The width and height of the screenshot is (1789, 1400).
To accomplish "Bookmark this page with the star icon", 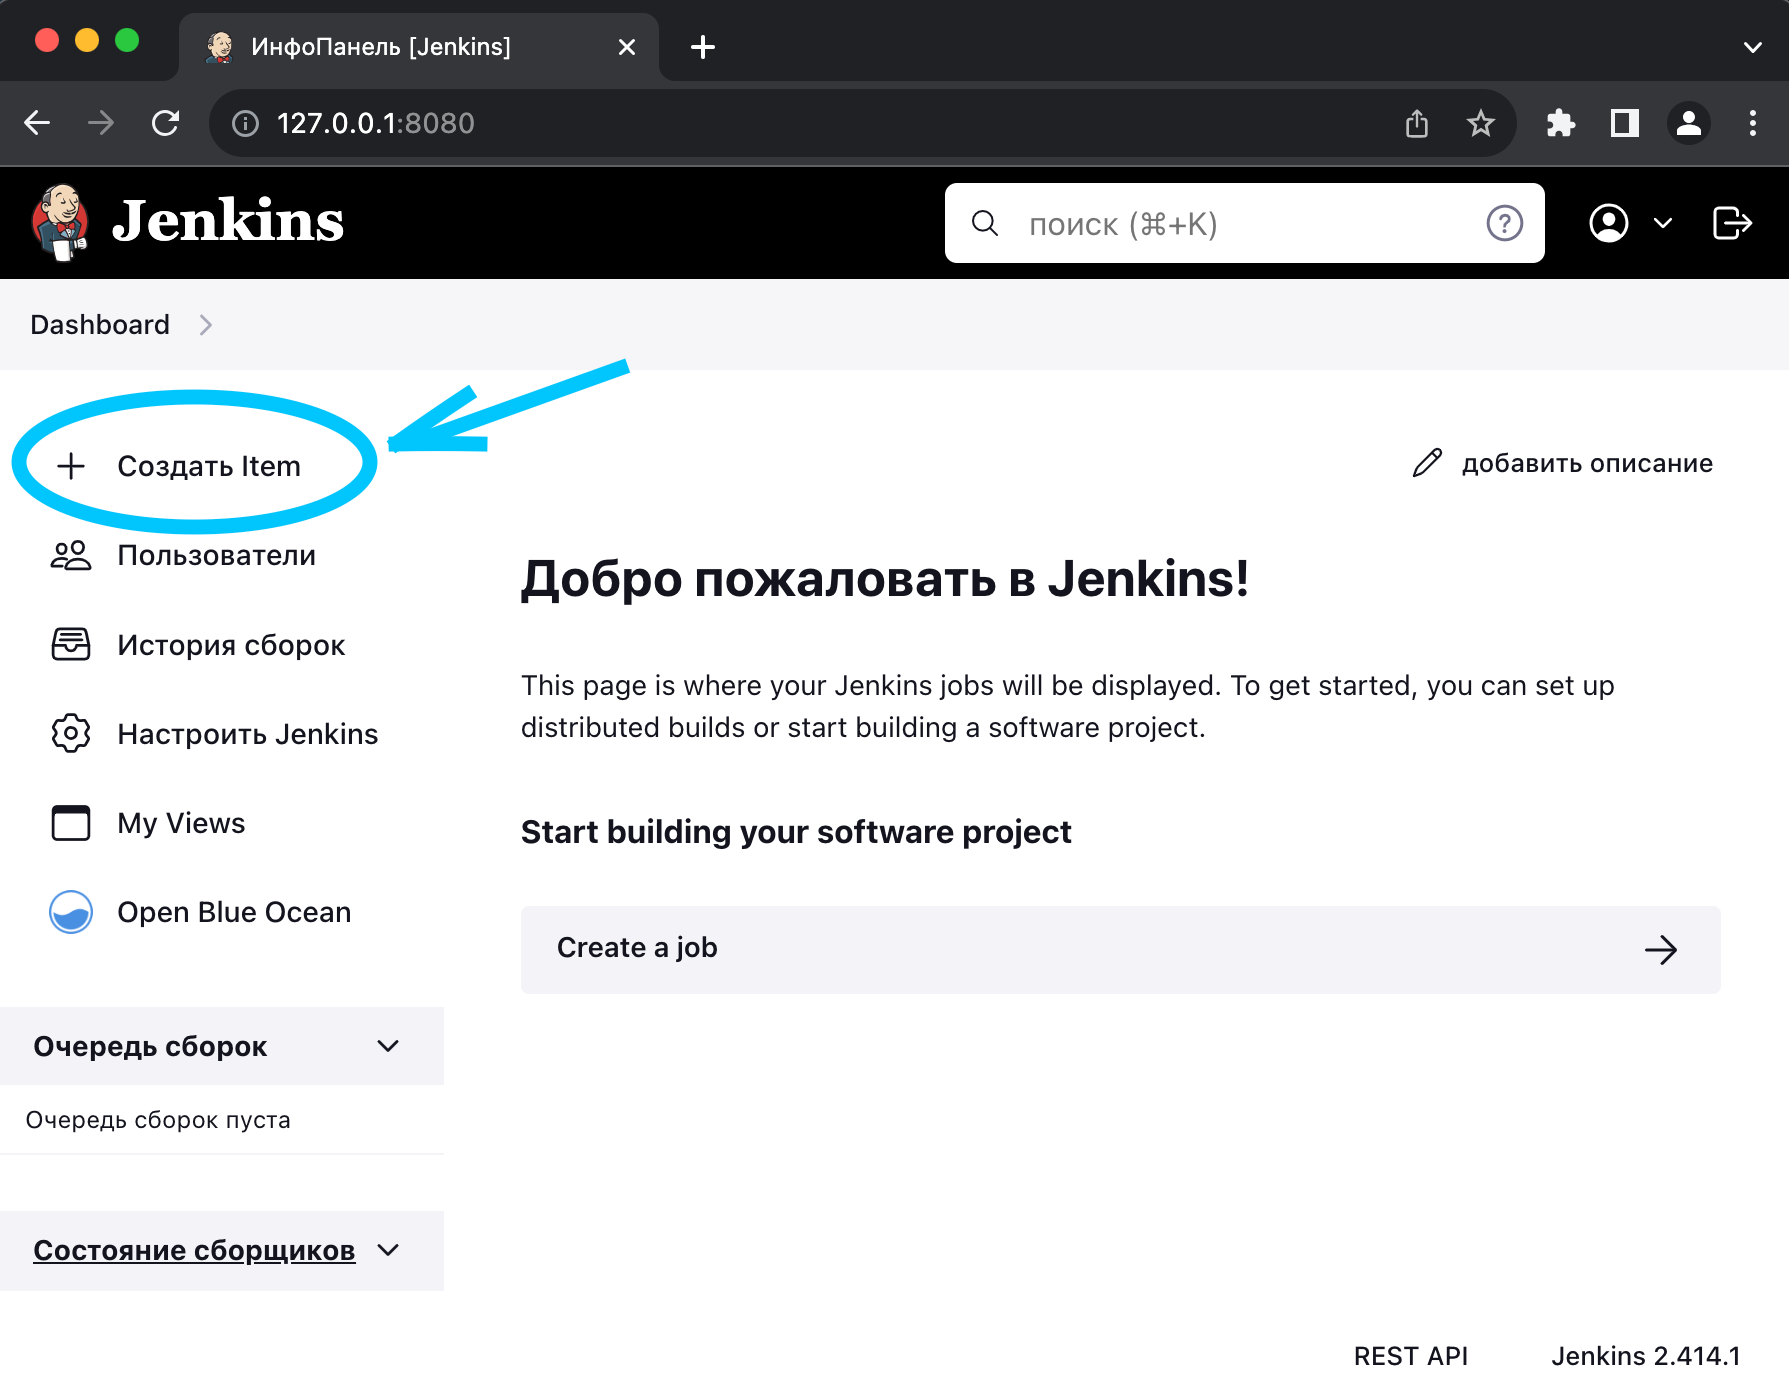I will click(1480, 123).
